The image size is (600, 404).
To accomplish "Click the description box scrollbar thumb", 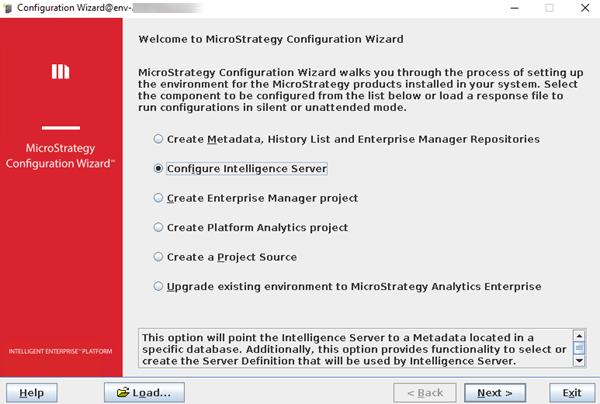I will (x=579, y=348).
